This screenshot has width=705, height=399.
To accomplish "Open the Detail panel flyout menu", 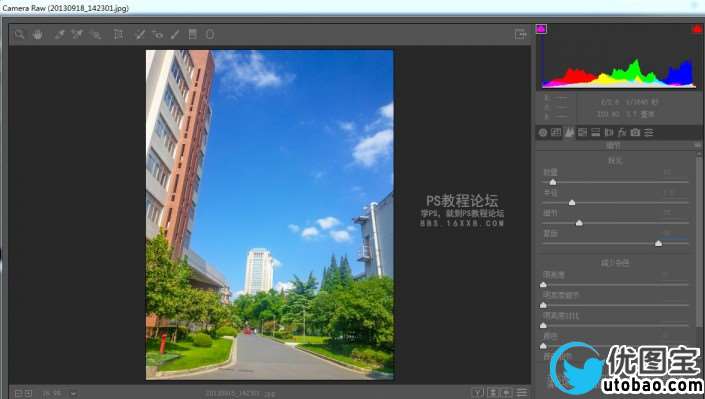I will click(697, 145).
